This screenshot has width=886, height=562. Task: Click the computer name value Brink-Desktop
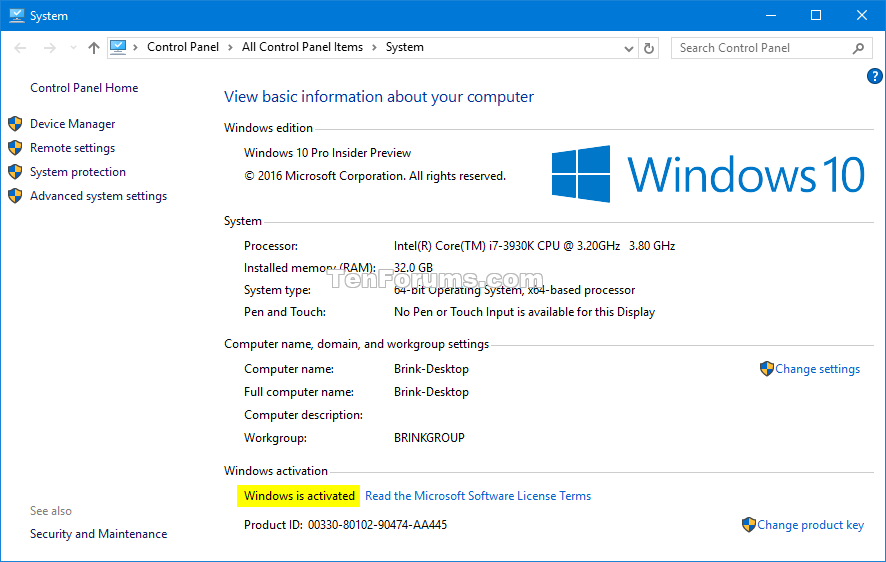point(431,369)
